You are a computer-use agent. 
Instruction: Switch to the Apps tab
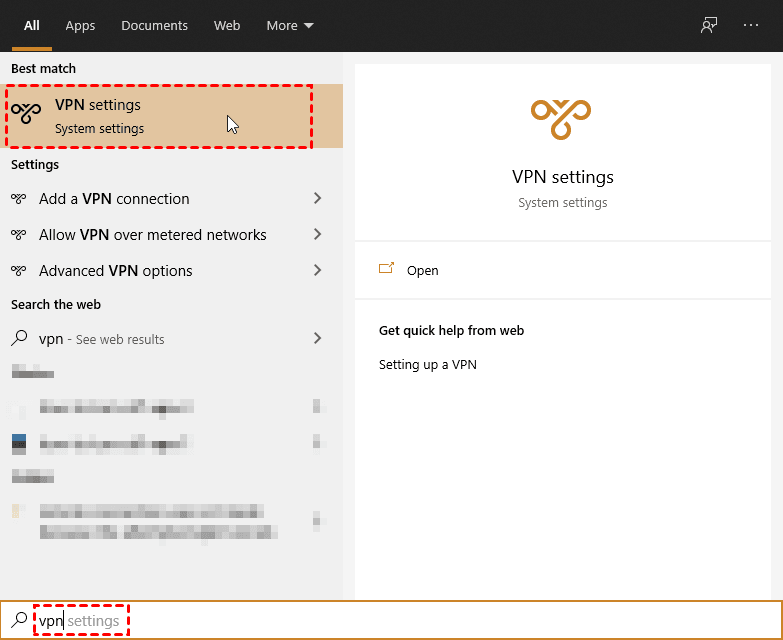point(80,25)
